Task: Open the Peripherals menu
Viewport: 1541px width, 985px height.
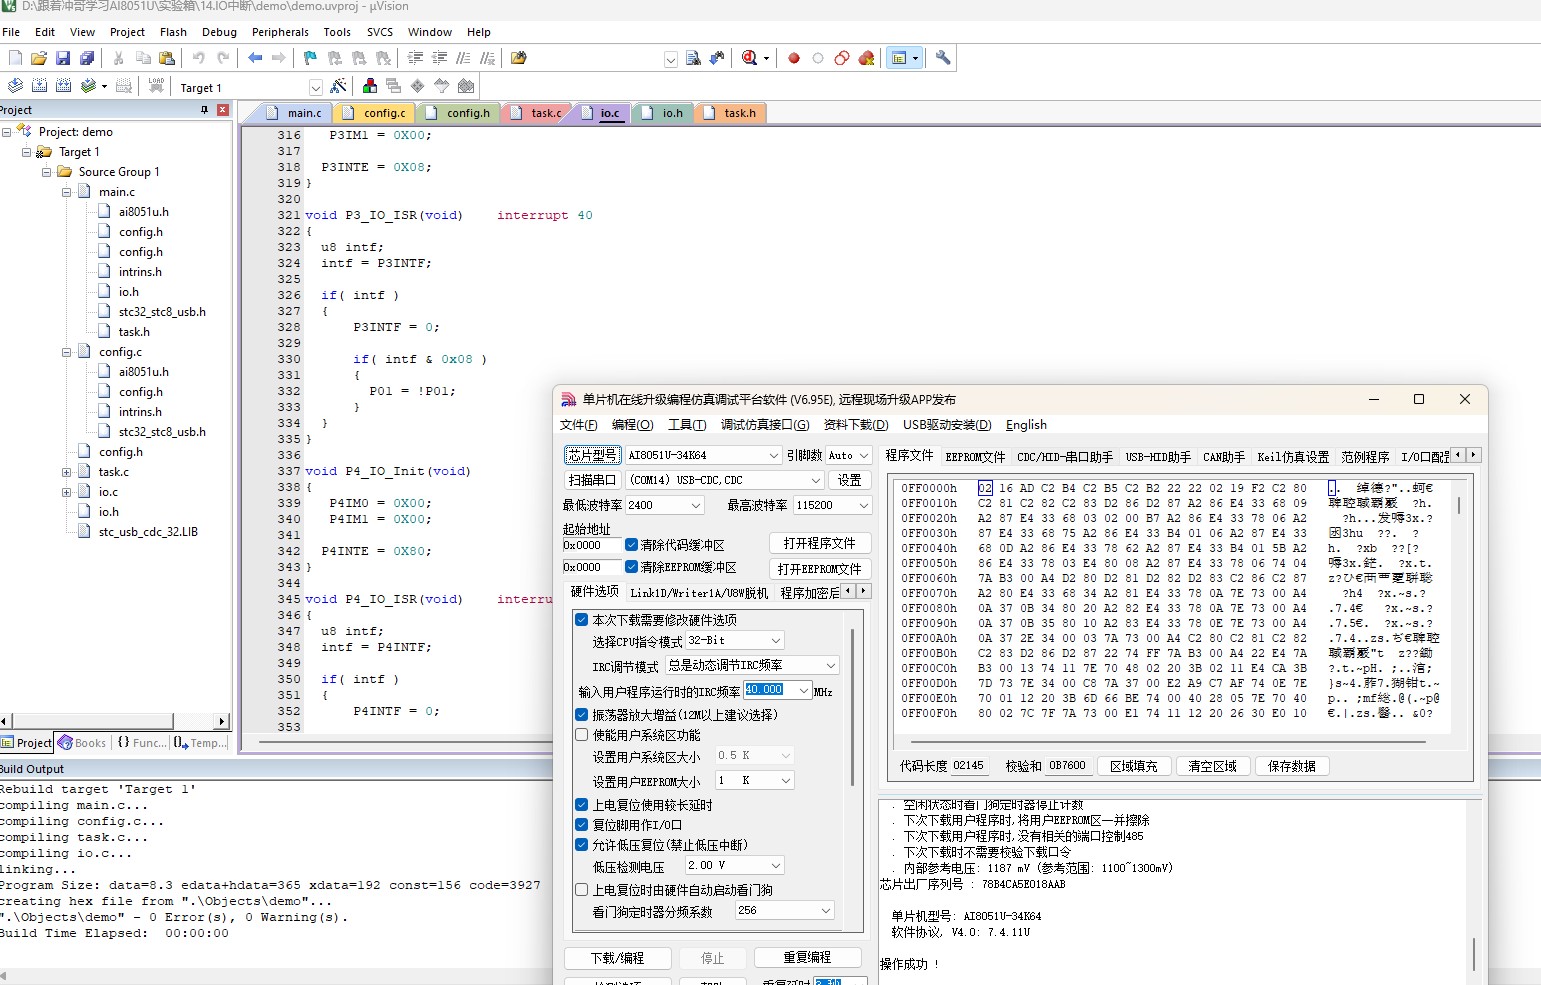Action: [x=280, y=32]
